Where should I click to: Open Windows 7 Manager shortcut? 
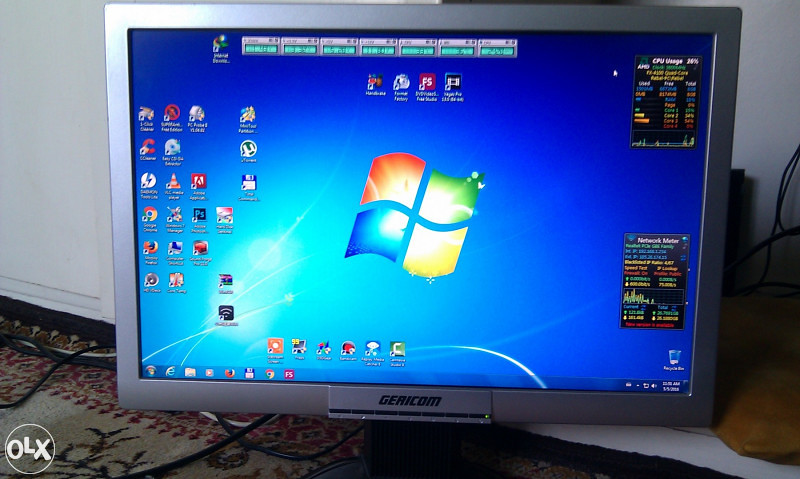(174, 220)
